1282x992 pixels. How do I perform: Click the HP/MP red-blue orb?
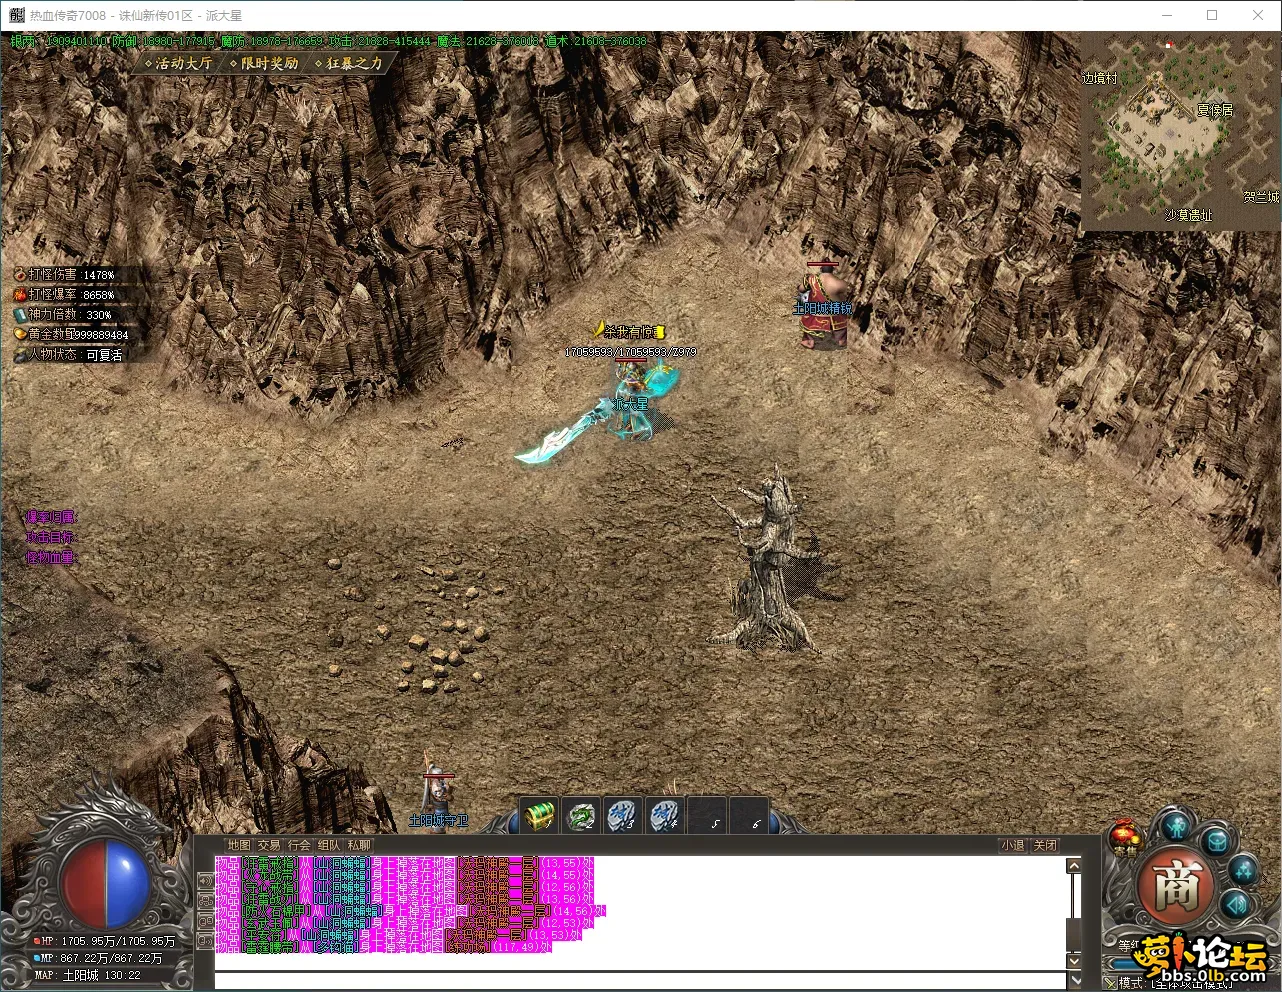click(105, 883)
